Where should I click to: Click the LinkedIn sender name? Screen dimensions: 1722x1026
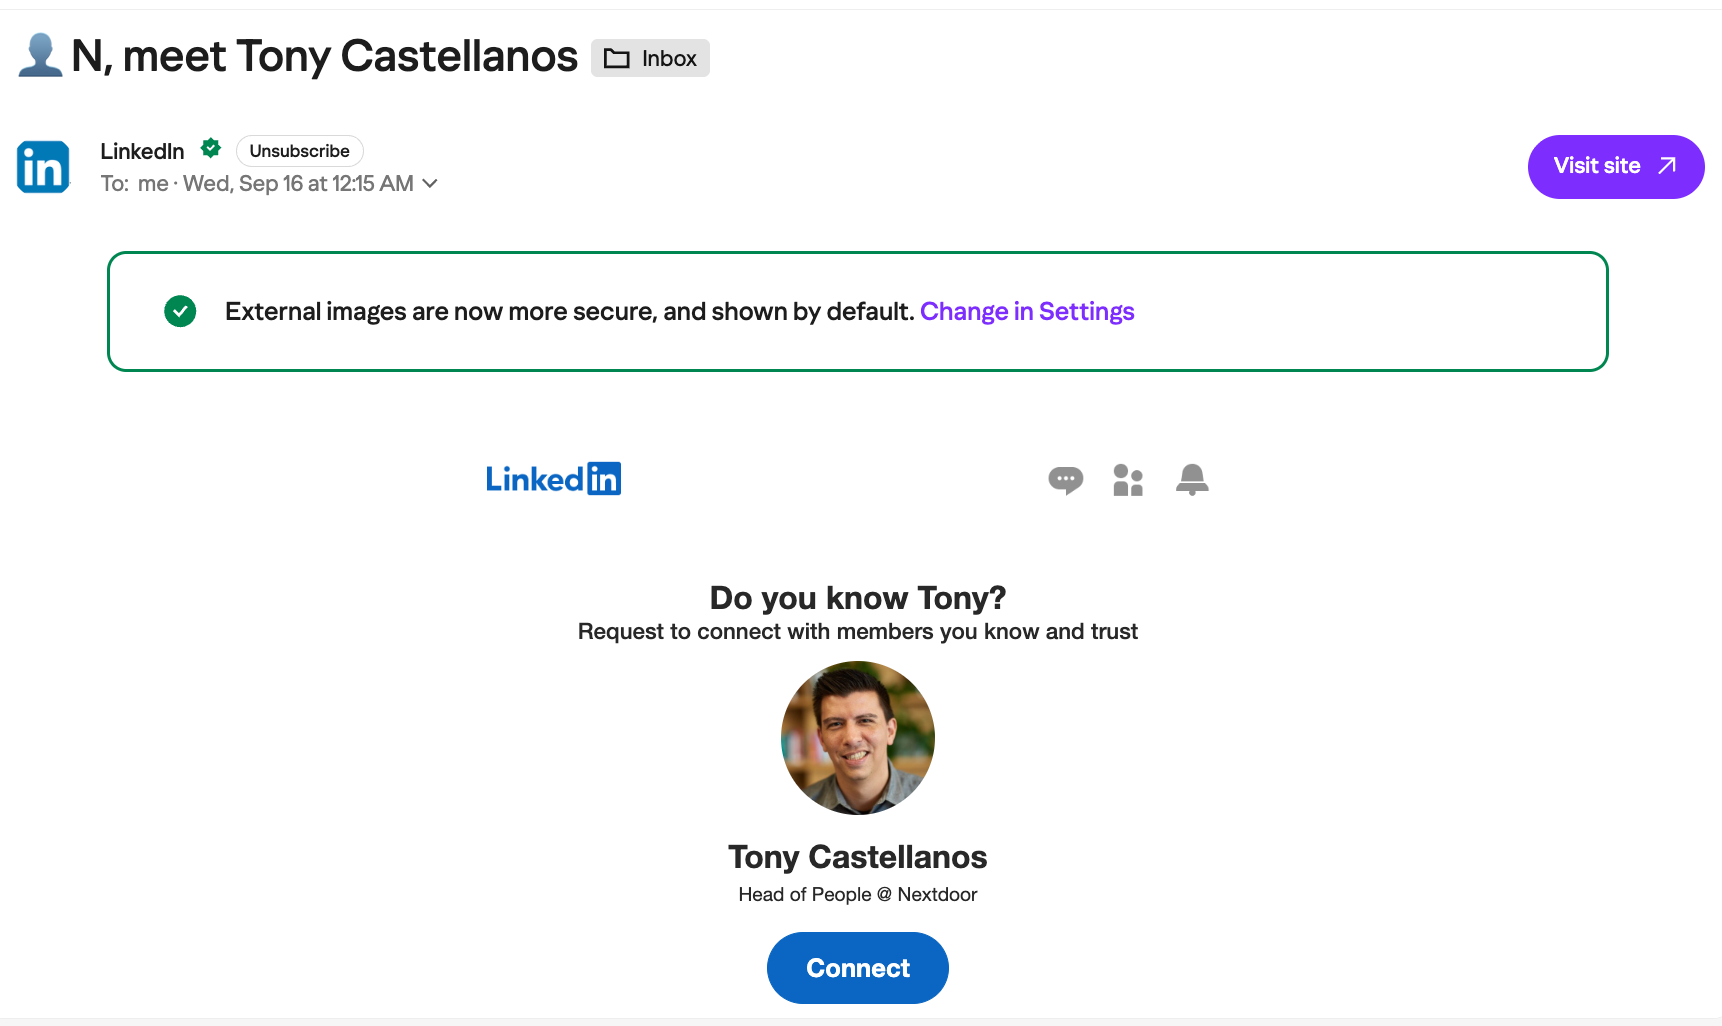[x=142, y=151]
